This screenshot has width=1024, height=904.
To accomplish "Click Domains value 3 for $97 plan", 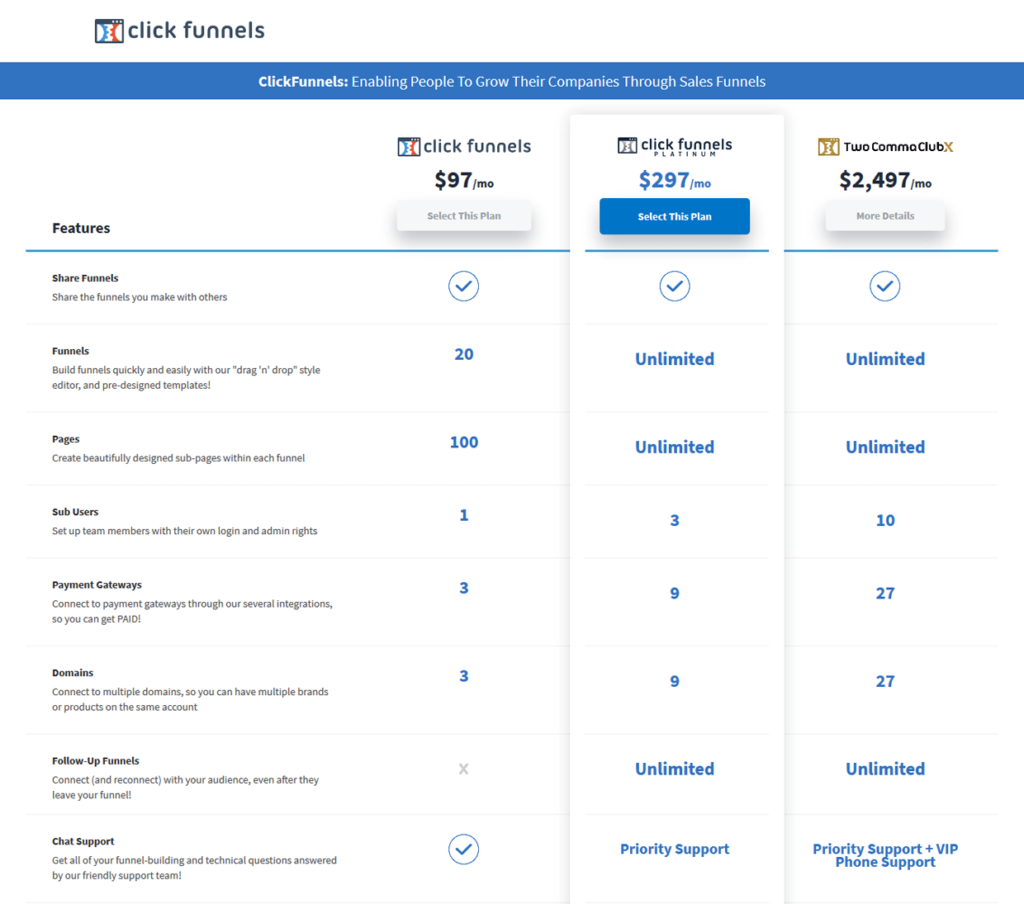I will click(x=464, y=676).
